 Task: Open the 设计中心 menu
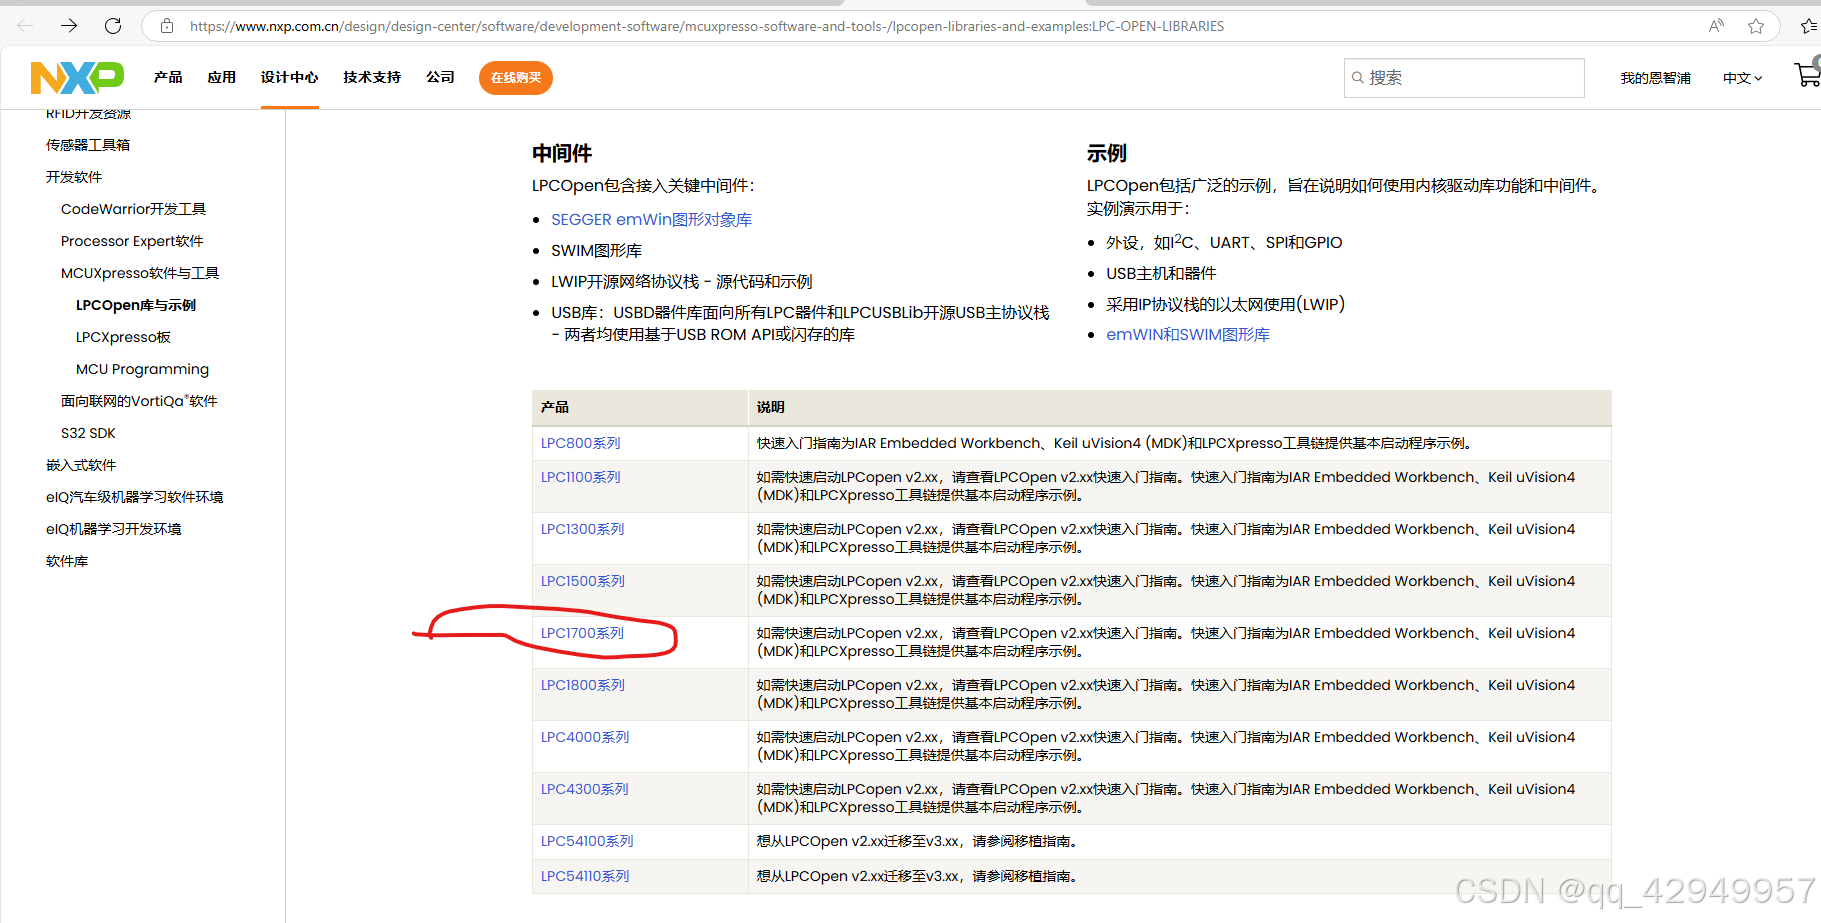tap(289, 77)
